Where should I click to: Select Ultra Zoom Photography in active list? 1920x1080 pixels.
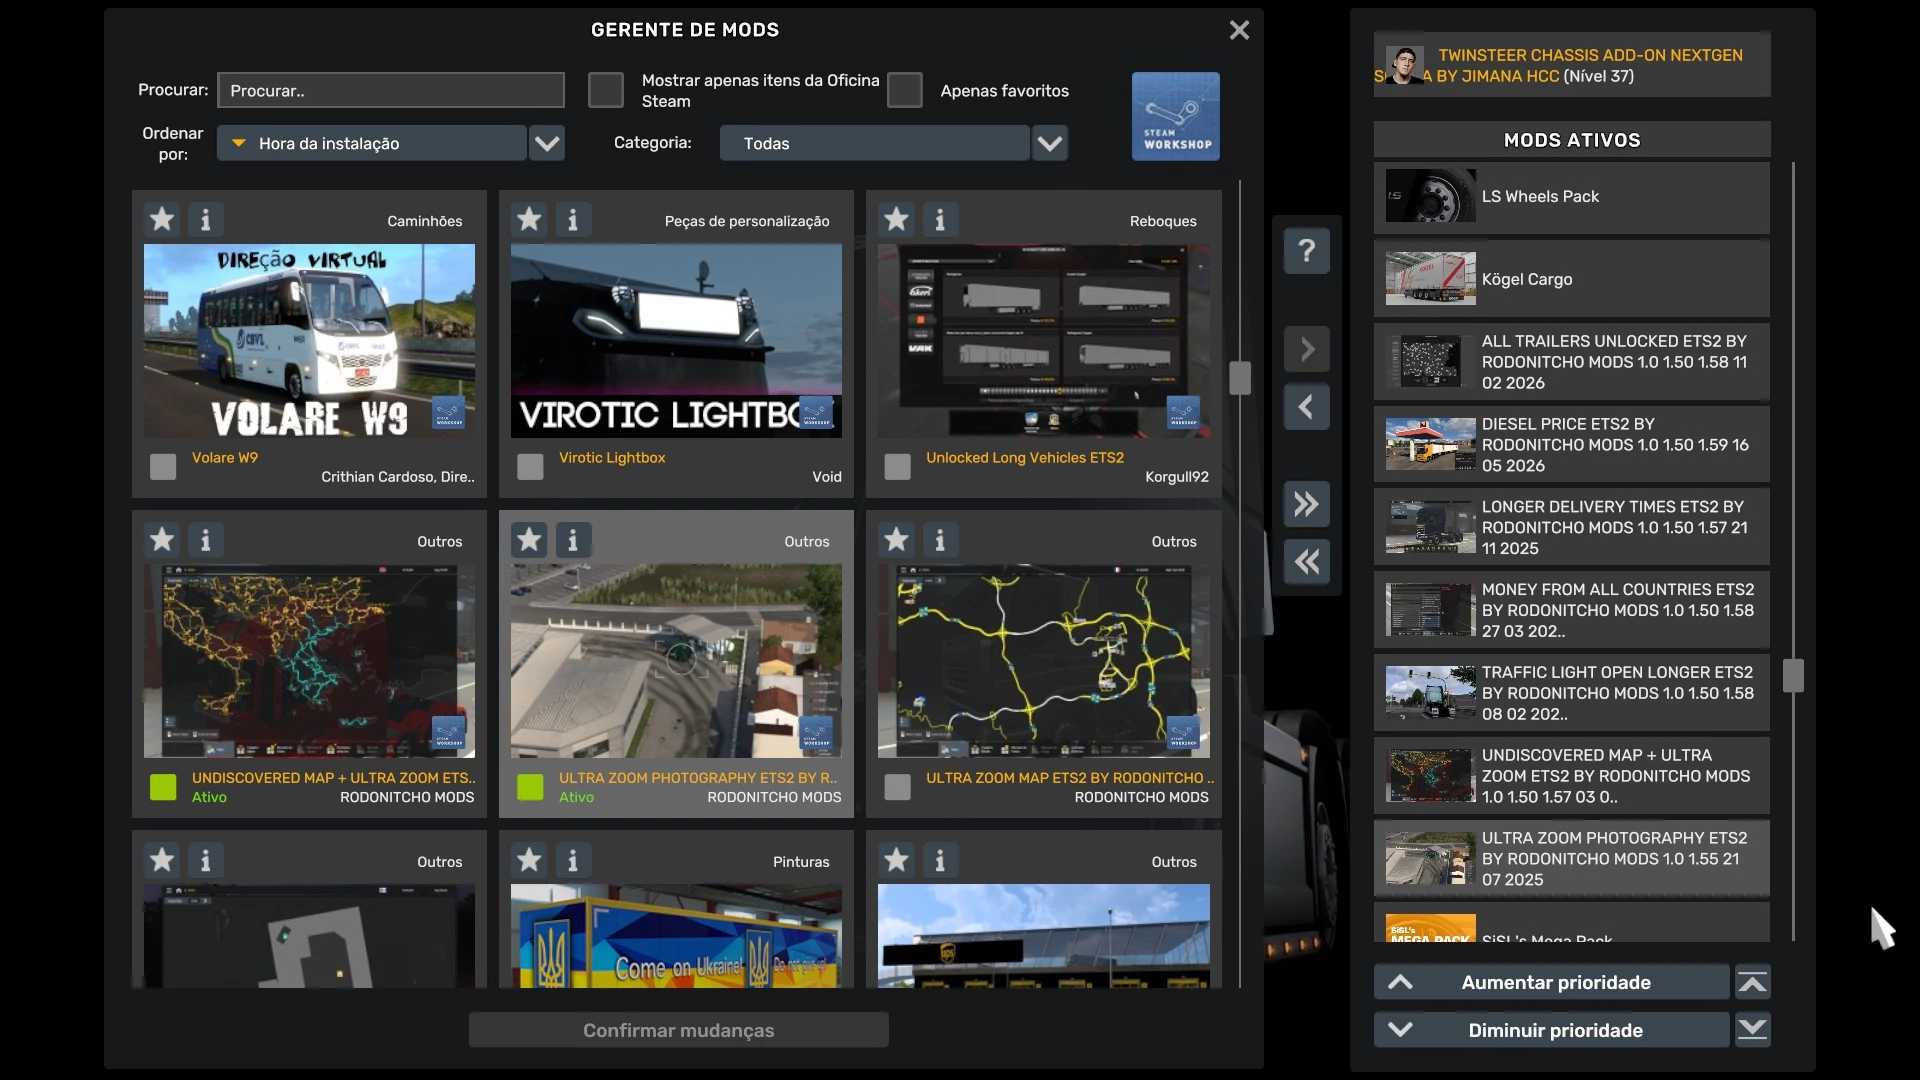[1572, 859]
